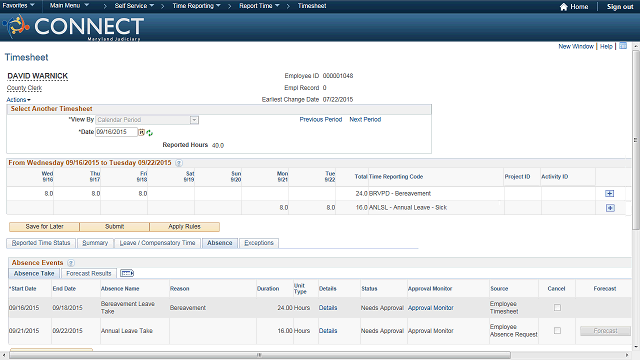Click the Duration column header
Viewport: 640px width, 360px height.
268,289
